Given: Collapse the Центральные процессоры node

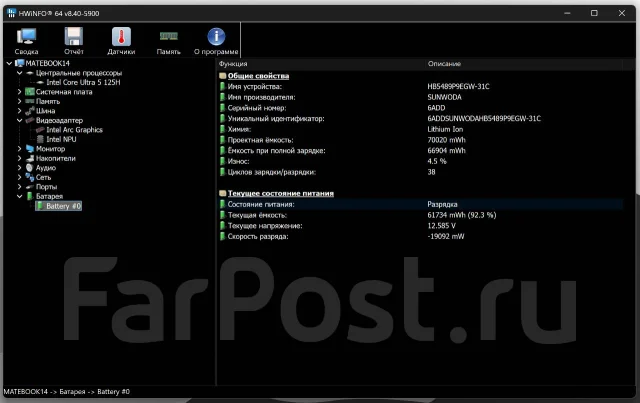Looking at the screenshot, I should coord(20,73).
